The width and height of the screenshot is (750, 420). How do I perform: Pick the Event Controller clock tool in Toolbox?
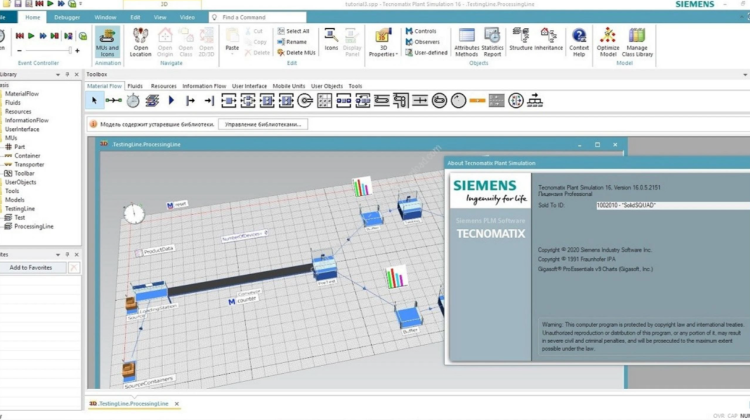tap(134, 100)
